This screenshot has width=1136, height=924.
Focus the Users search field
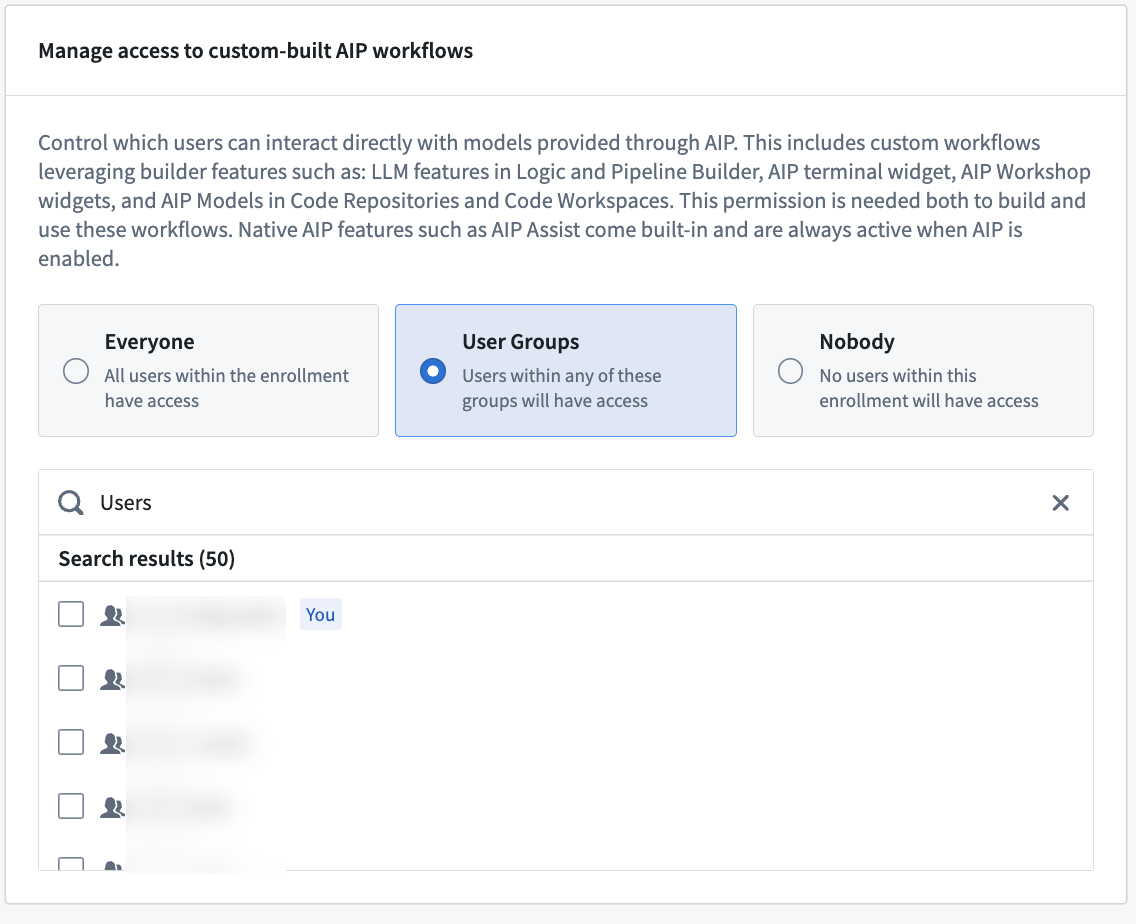565,502
